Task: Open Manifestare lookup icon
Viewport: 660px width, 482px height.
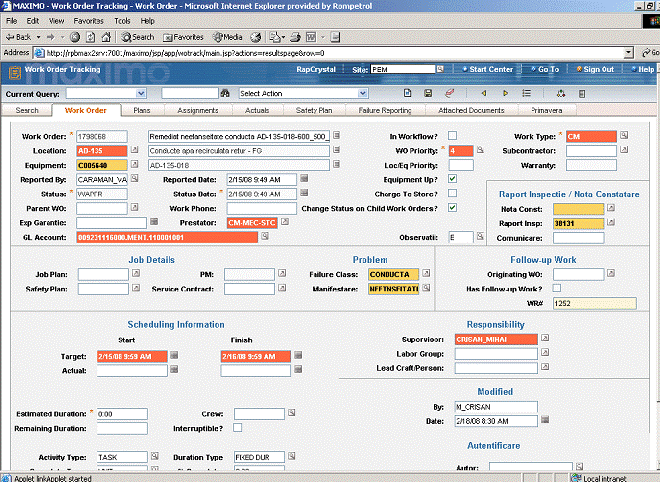Action: coord(426,288)
